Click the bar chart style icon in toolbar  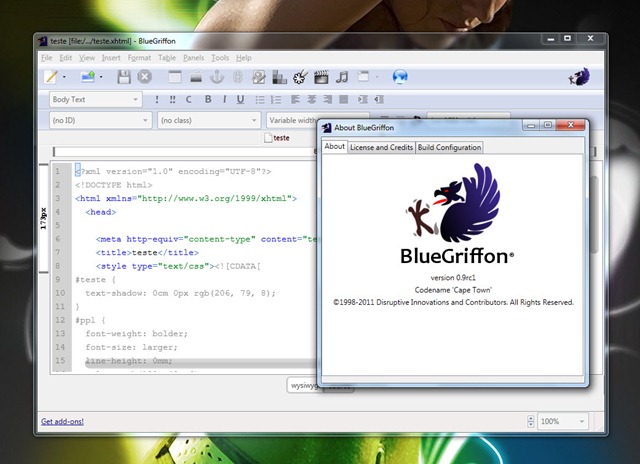click(280, 77)
